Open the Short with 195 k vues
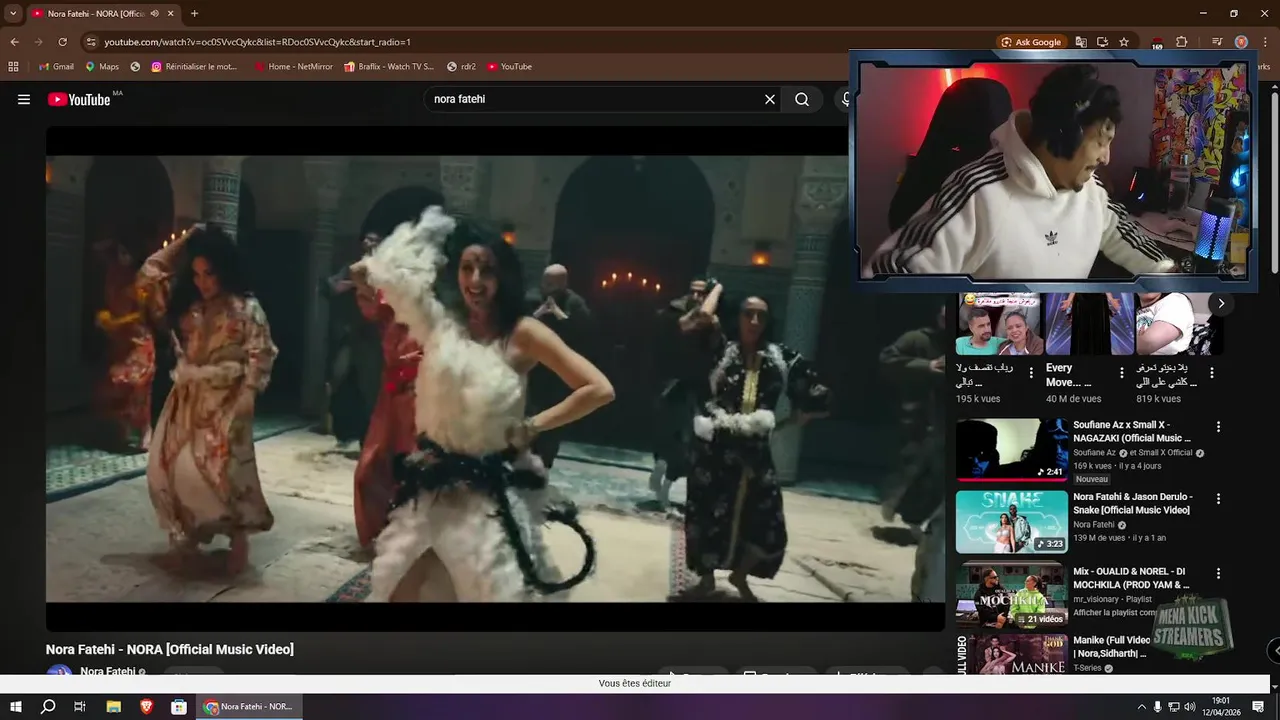1280x720 pixels. pos(999,324)
